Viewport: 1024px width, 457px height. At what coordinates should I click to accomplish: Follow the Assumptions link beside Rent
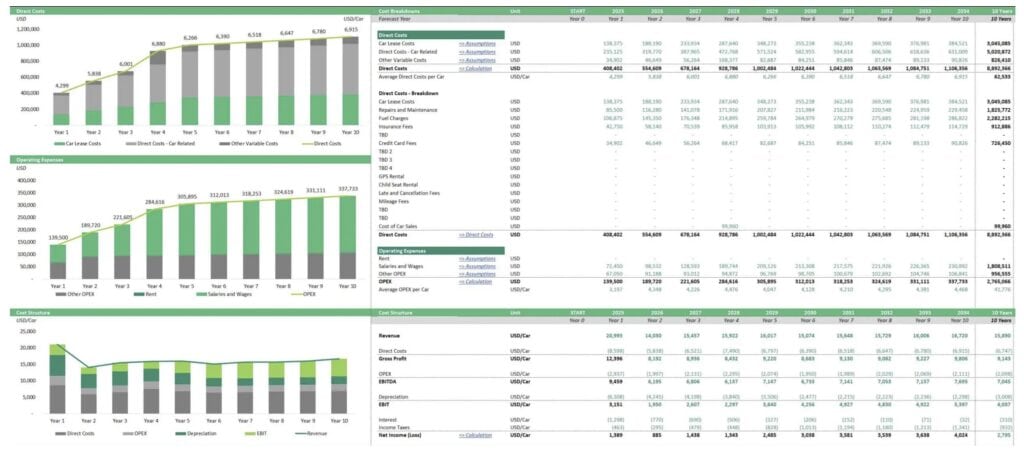[477, 259]
